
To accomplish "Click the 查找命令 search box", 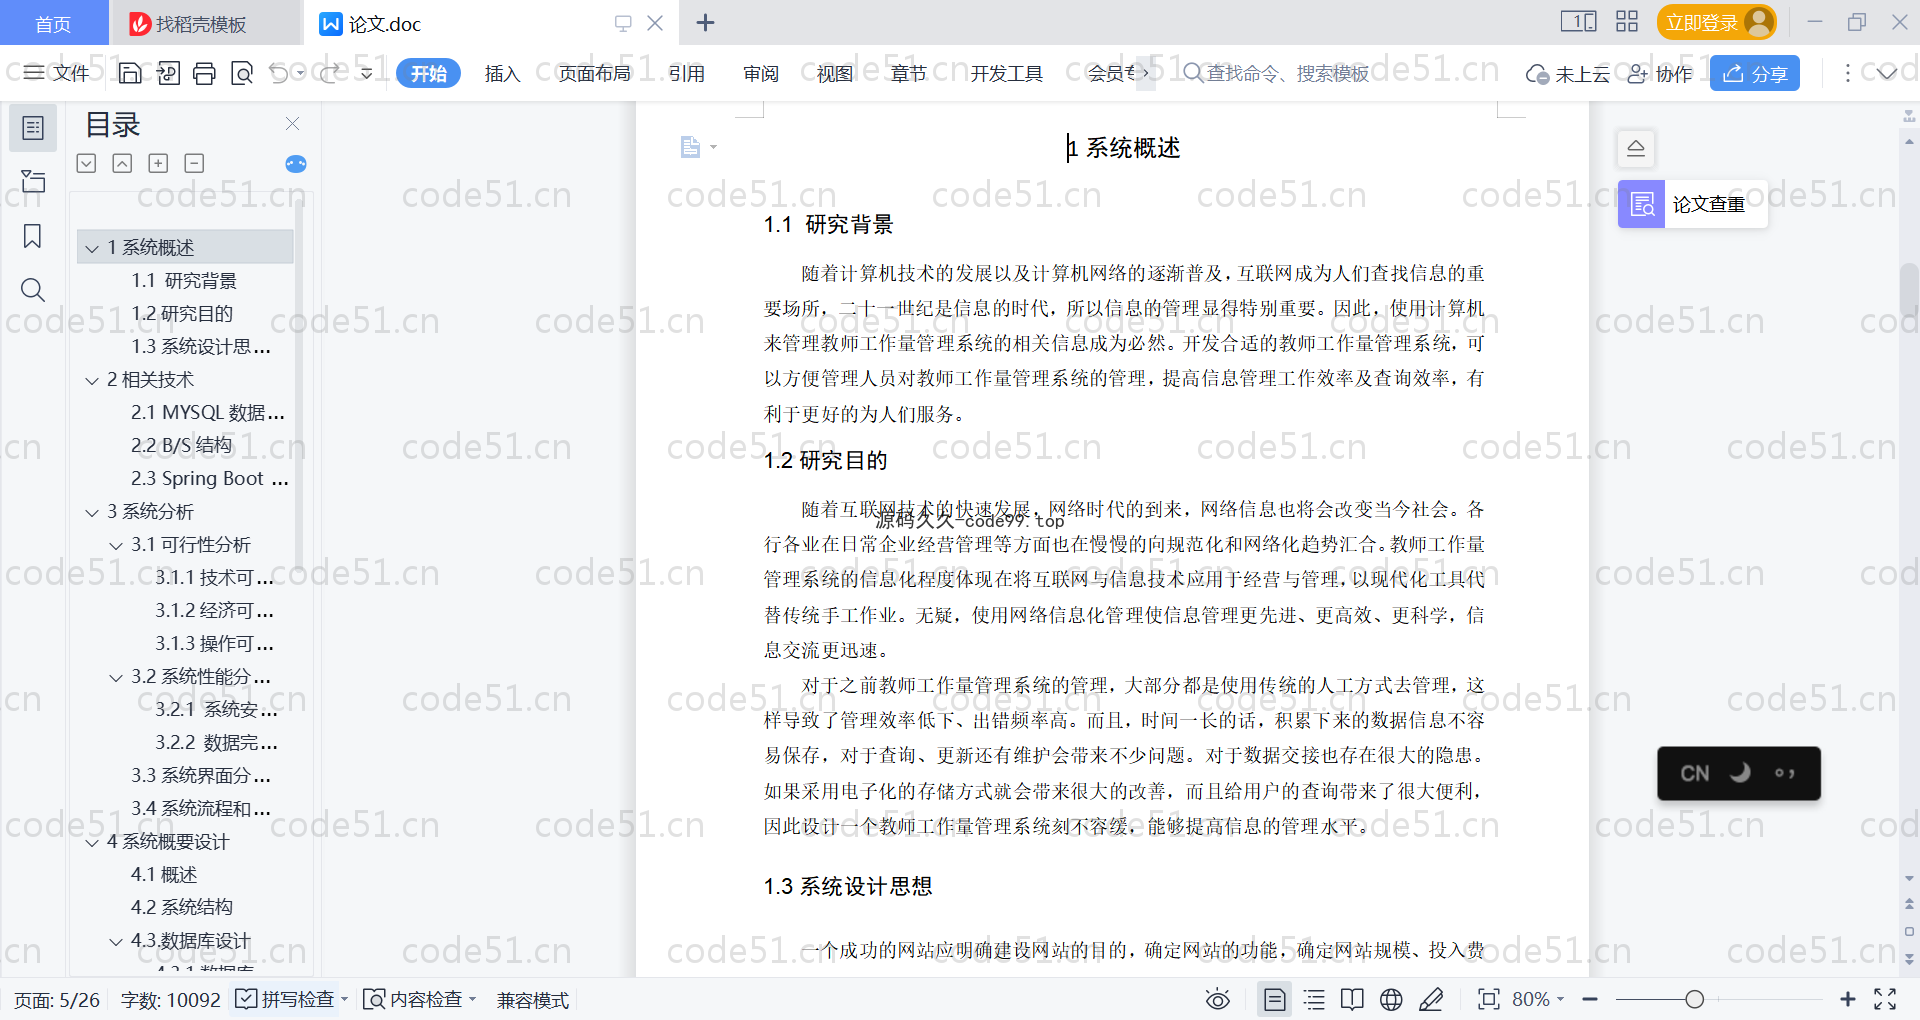I will [x=1276, y=73].
